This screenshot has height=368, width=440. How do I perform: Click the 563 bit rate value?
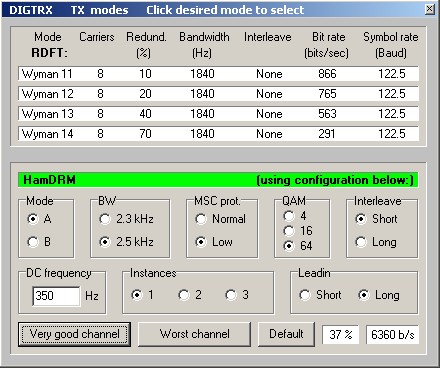327,114
